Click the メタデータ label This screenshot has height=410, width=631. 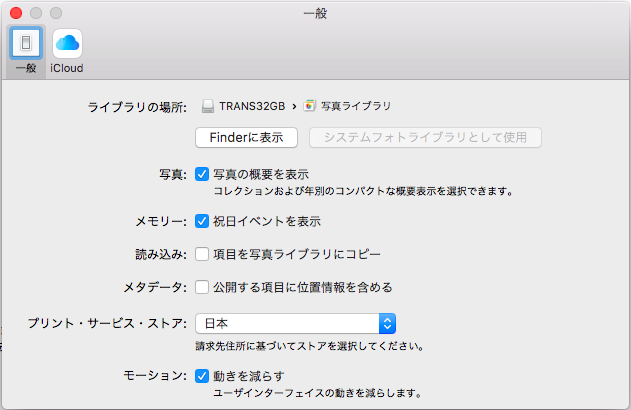click(155, 287)
